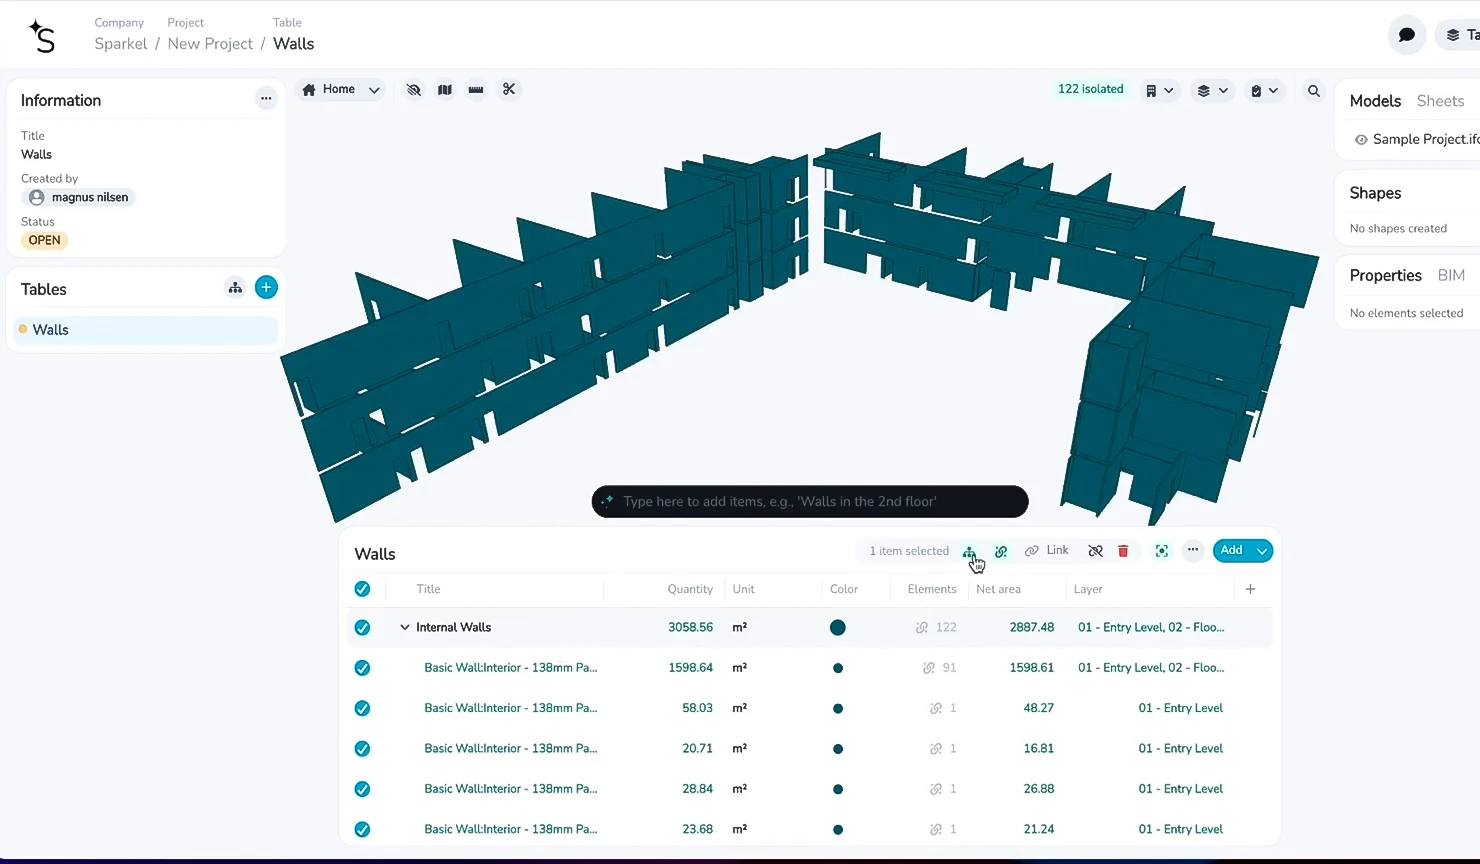Open the Add button dropdown arrow
Image resolution: width=1480 pixels, height=864 pixels.
point(1262,551)
